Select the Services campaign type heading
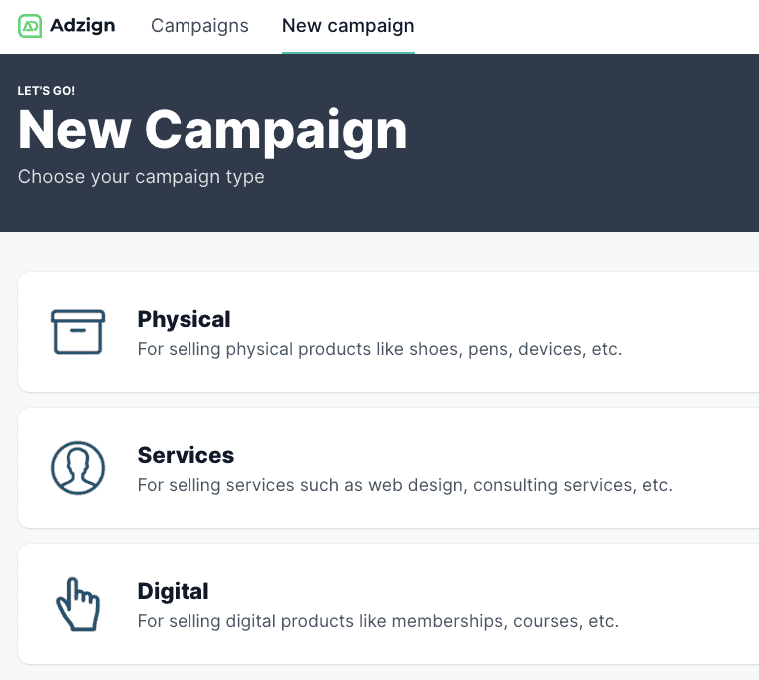The image size is (759, 680). pos(186,456)
